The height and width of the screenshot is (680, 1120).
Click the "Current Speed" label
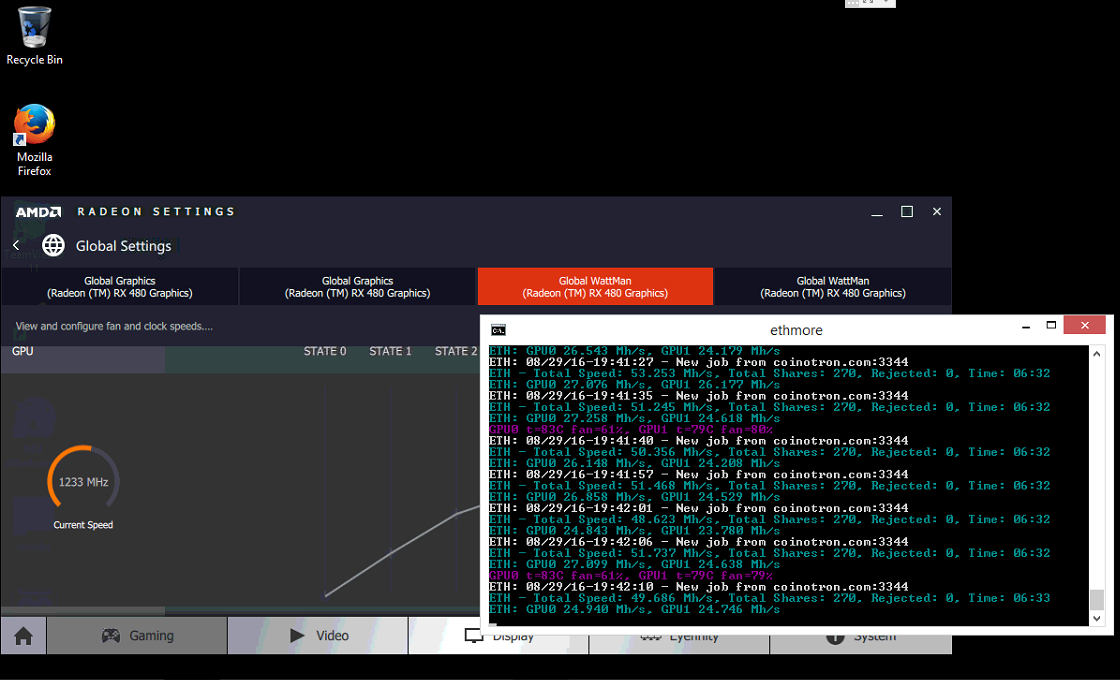tap(83, 525)
